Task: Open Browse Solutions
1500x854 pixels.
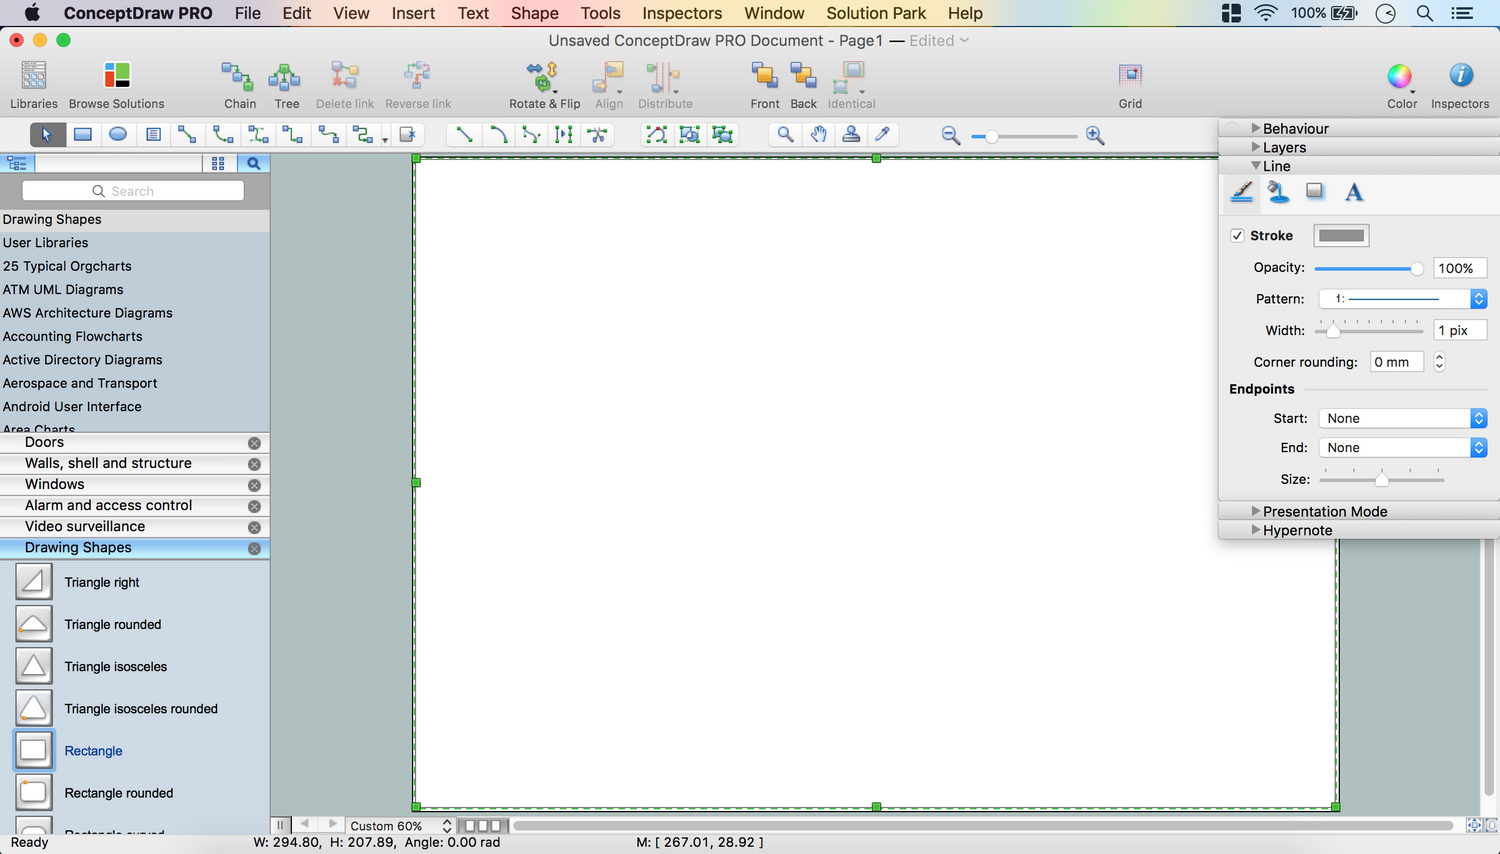Action: point(116,84)
